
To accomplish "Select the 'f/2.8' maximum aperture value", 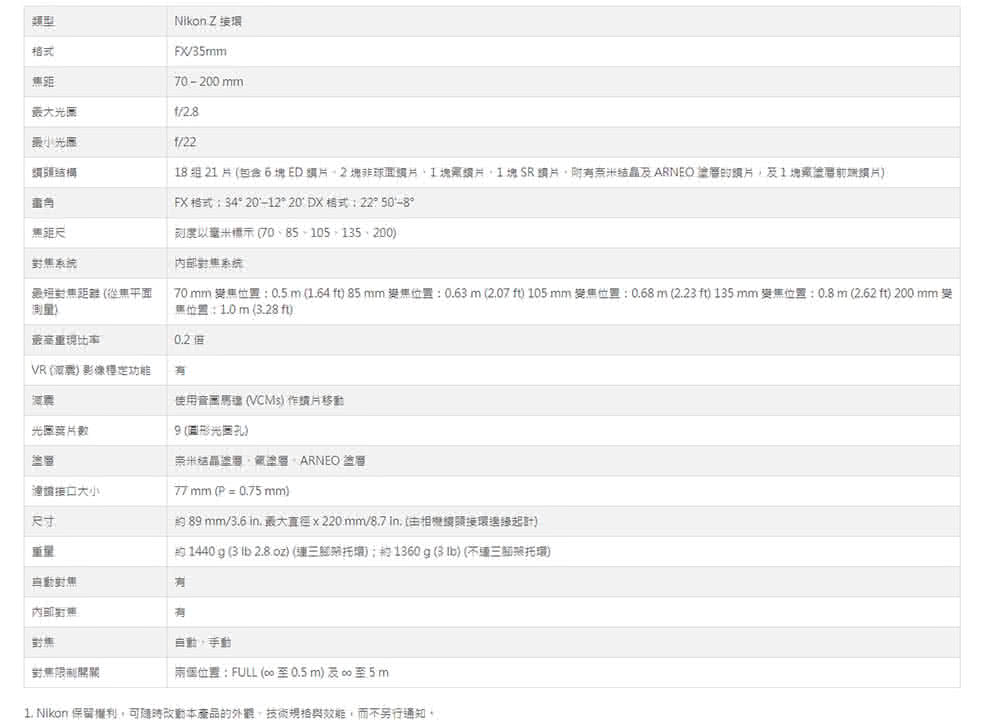I will coord(186,112).
